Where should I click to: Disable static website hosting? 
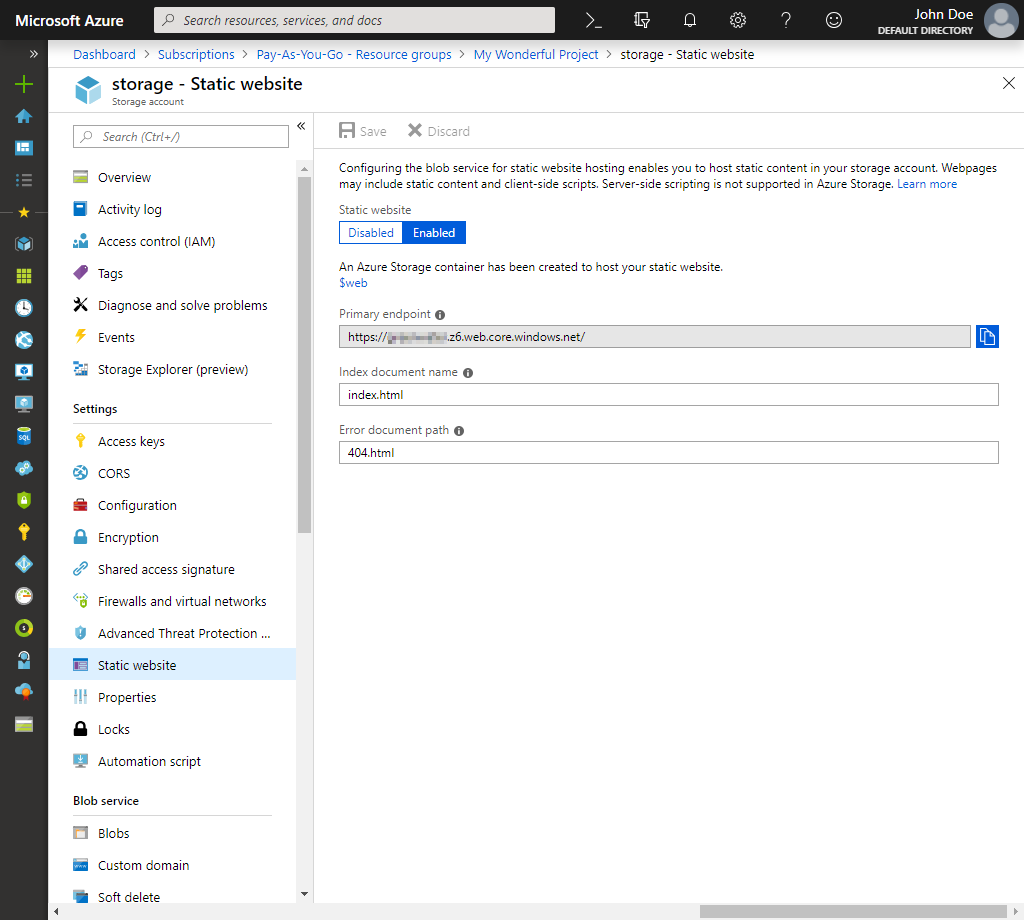coord(370,232)
